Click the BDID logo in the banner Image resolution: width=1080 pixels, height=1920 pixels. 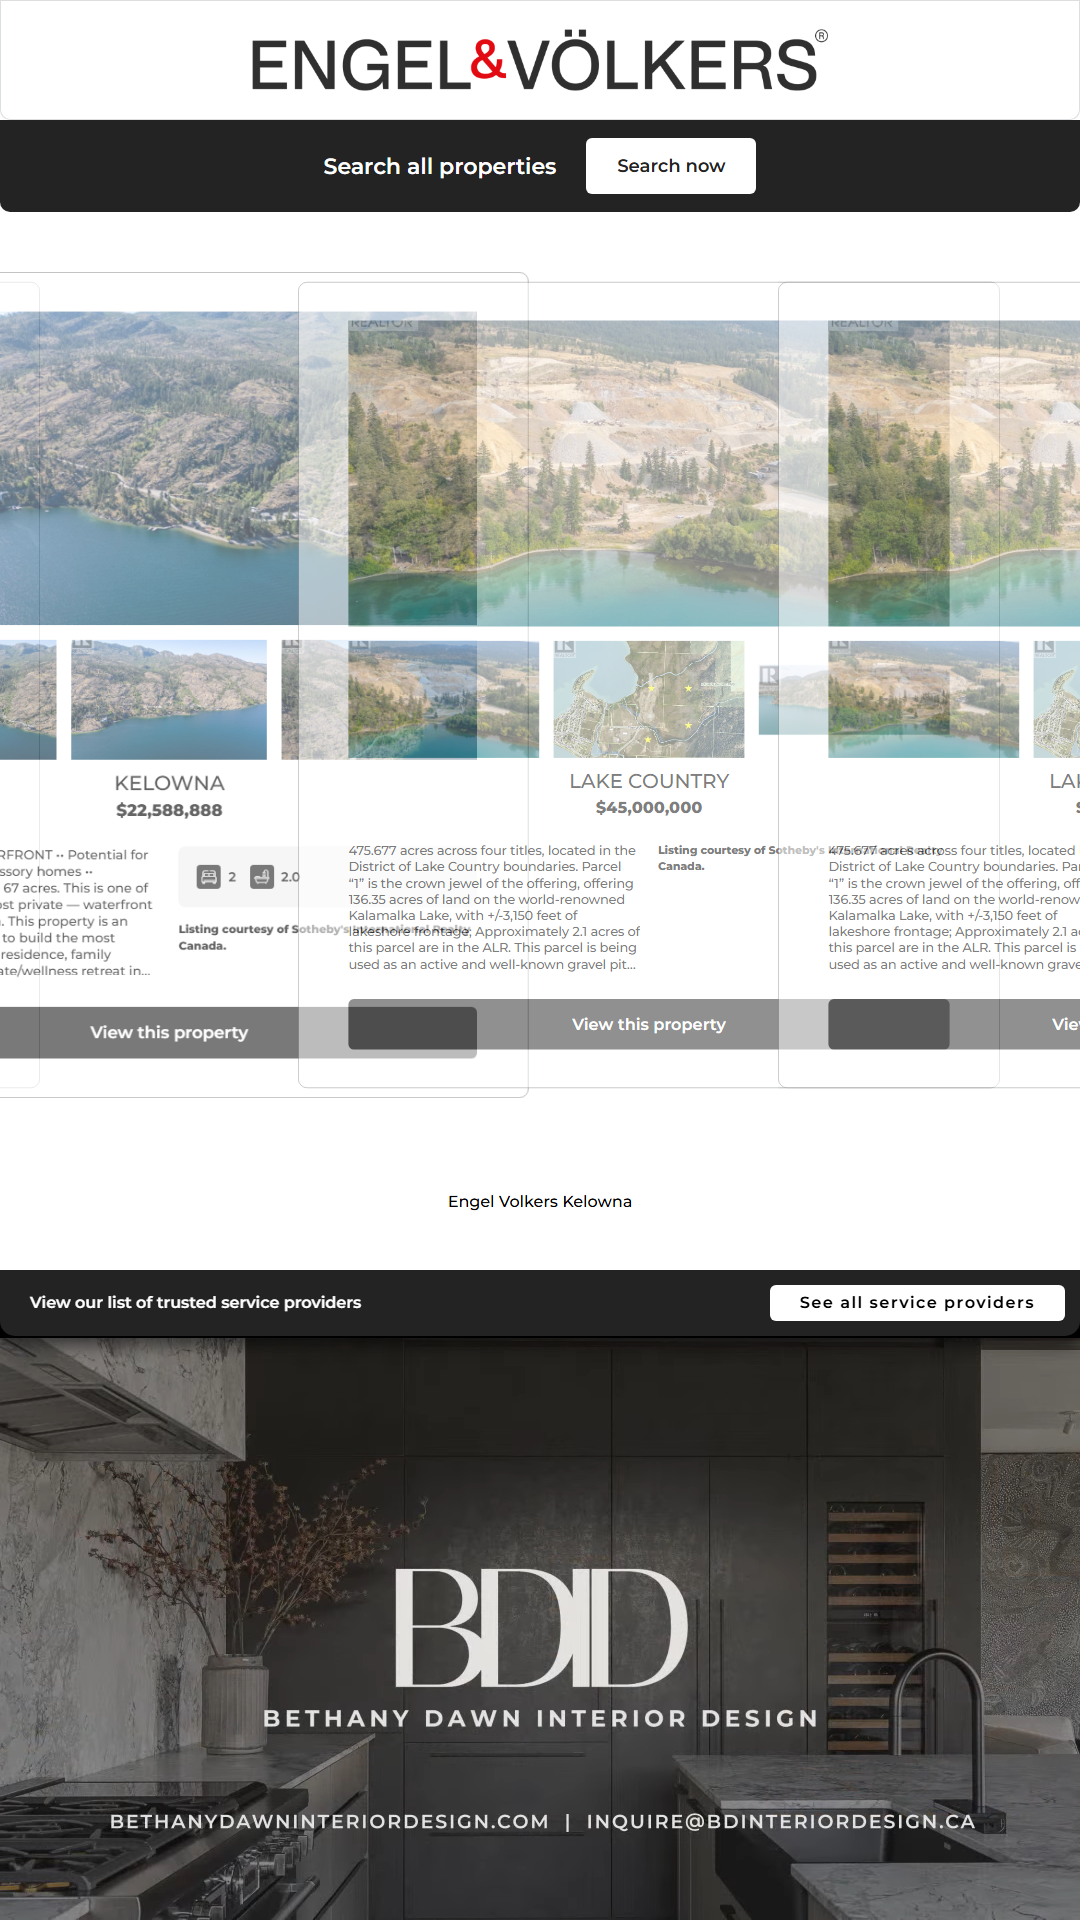540,1627
